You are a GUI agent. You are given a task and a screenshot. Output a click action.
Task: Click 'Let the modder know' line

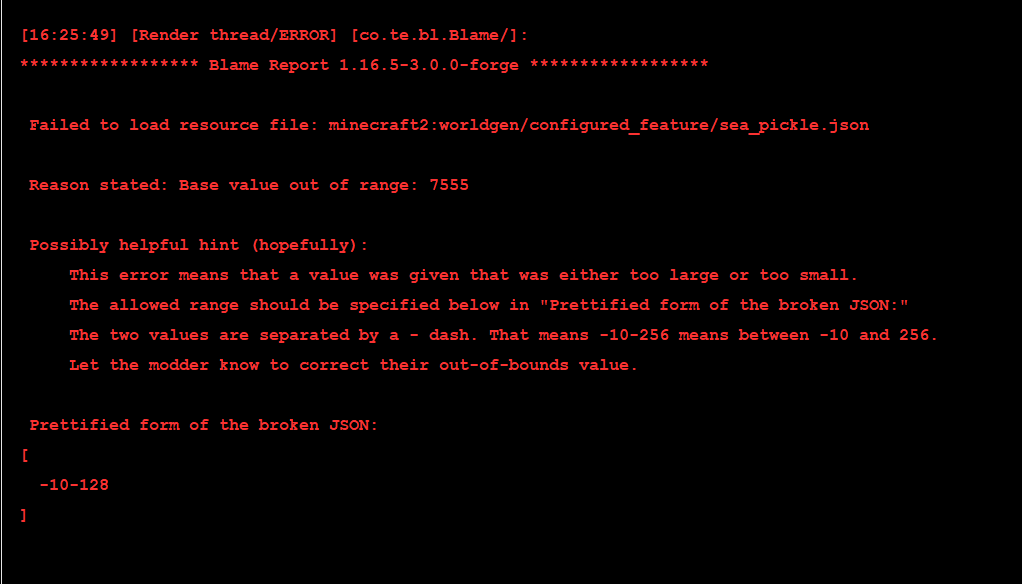[353, 365]
